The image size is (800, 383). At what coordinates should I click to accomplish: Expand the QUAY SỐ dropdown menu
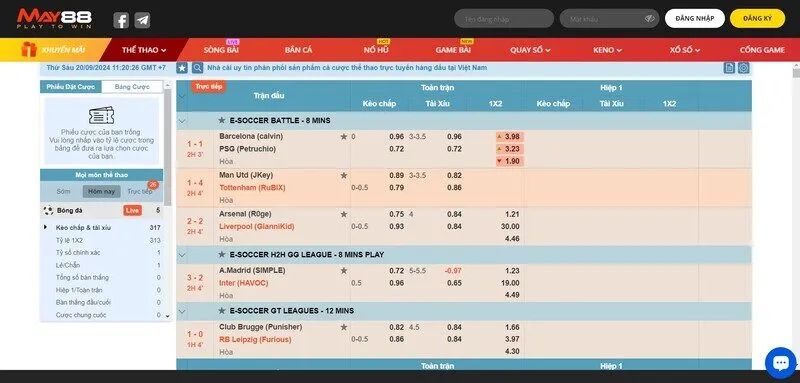tap(530, 50)
